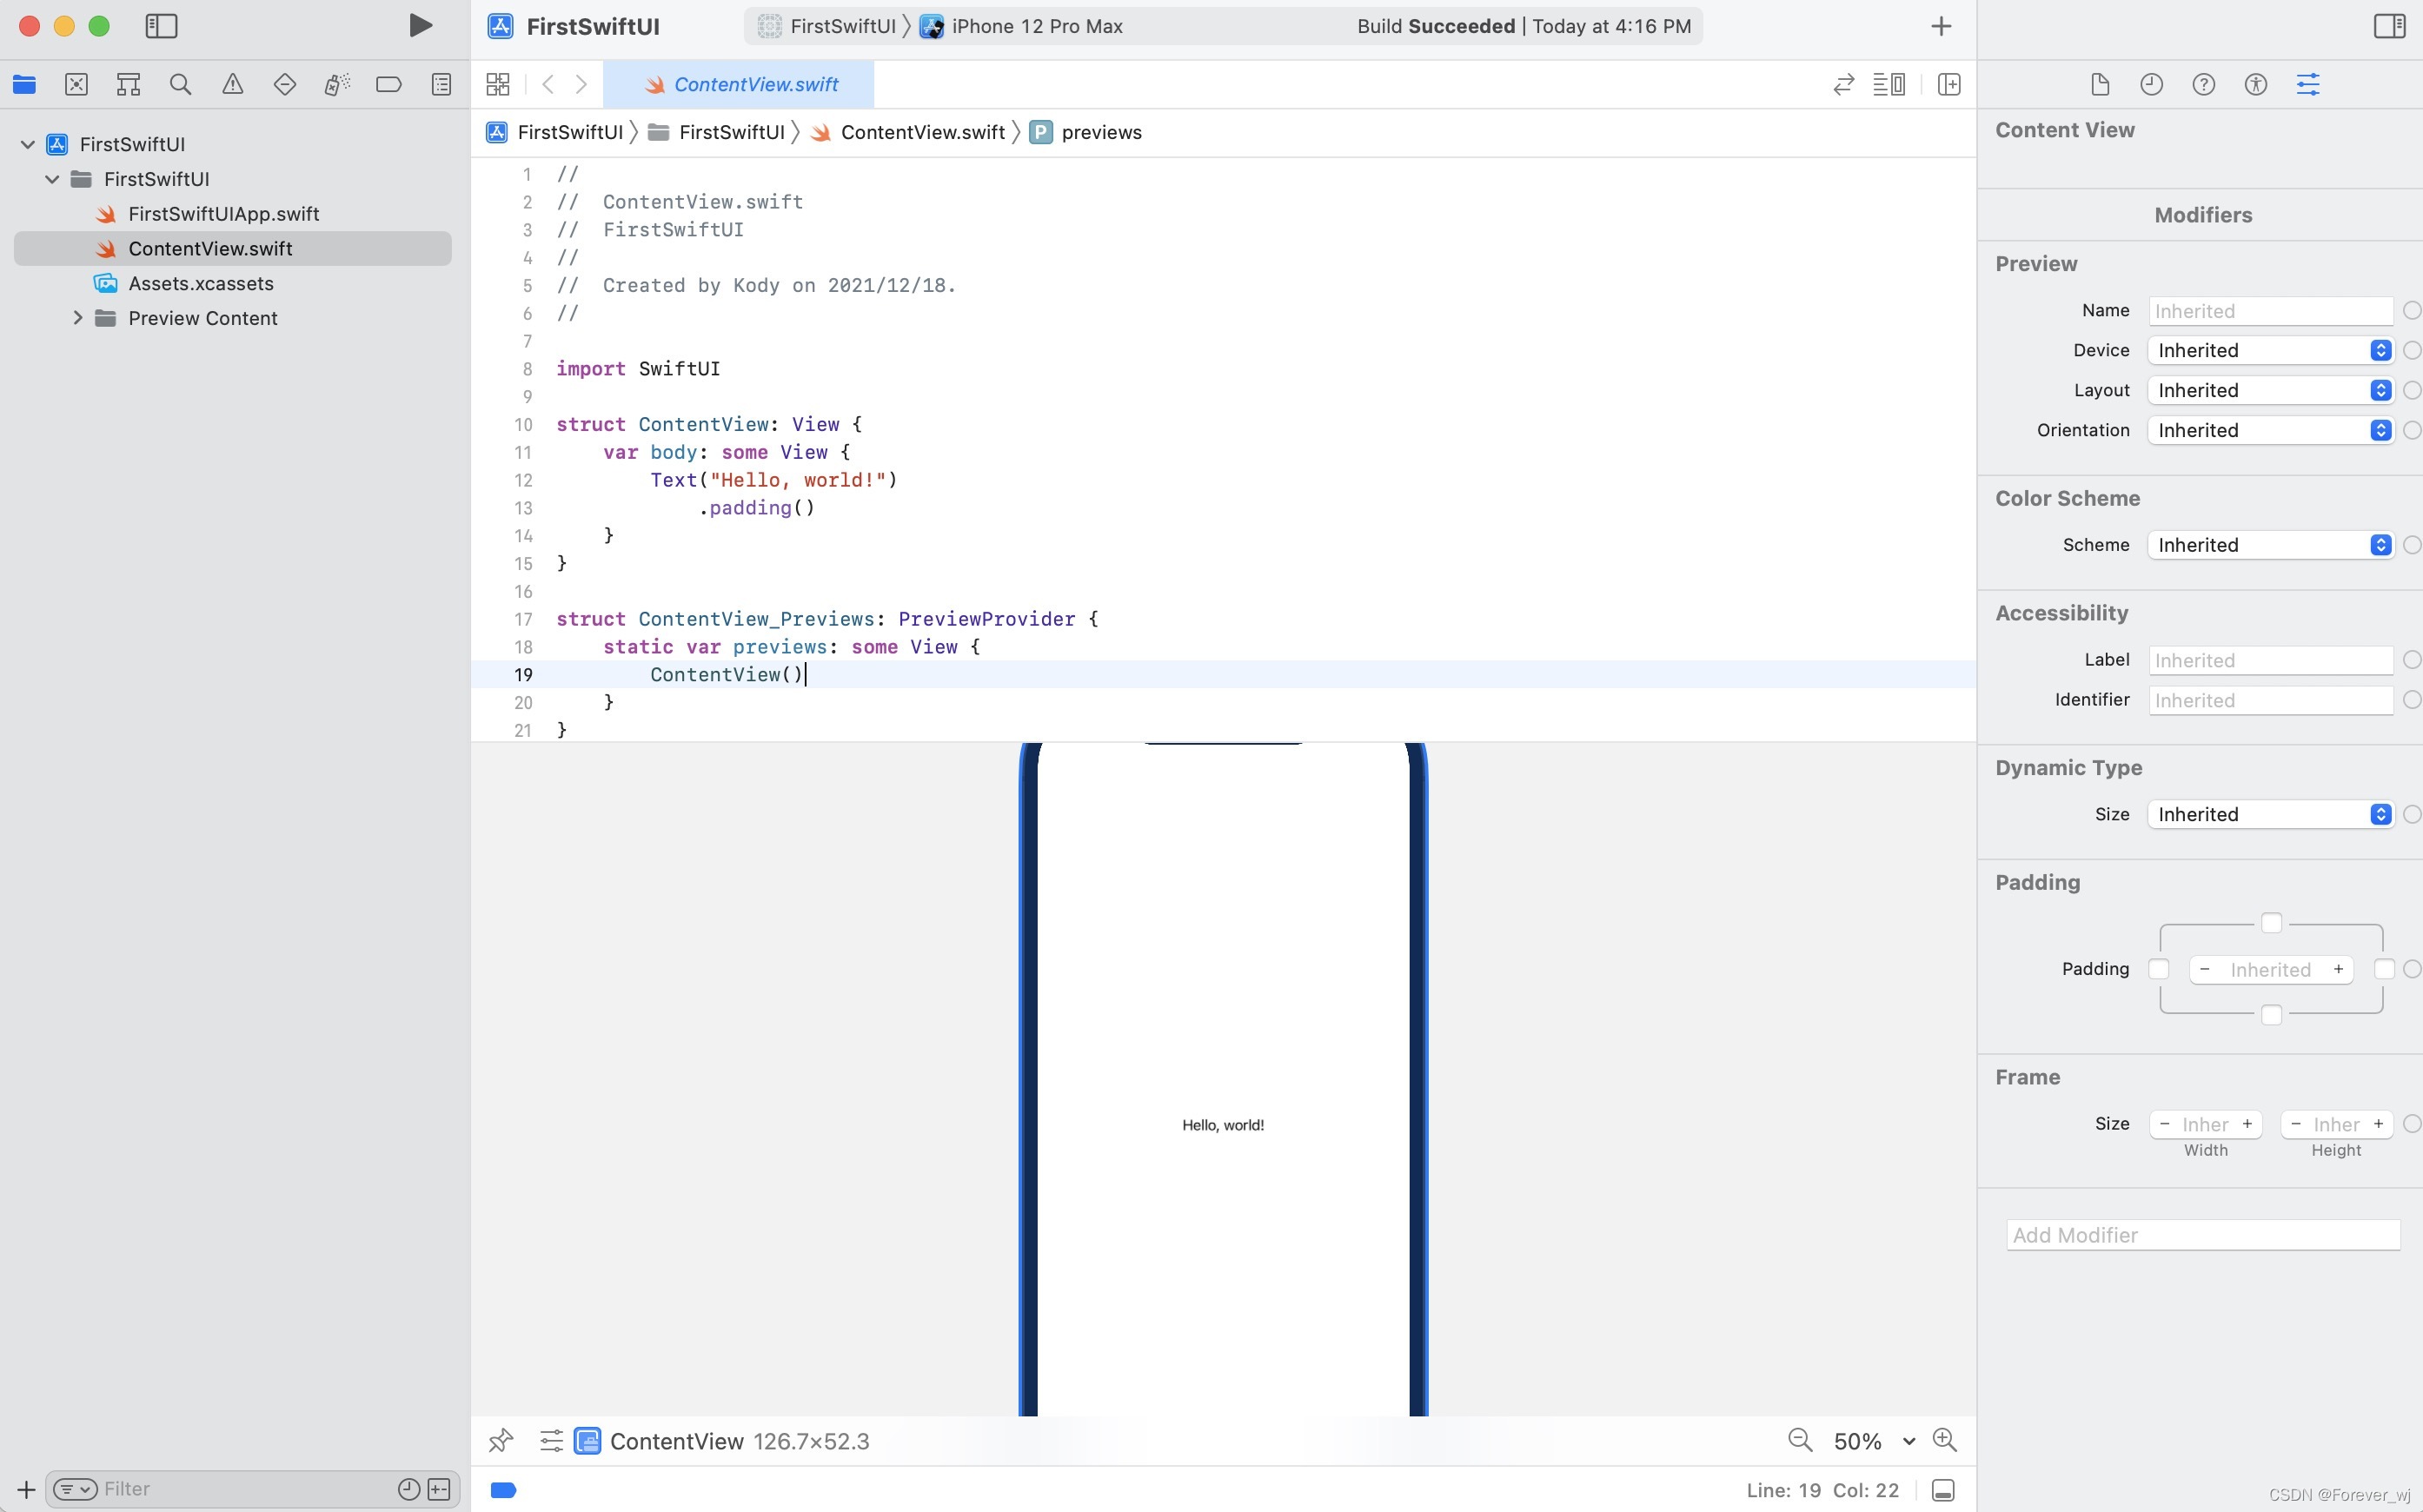Click the related items grid icon

(498, 85)
